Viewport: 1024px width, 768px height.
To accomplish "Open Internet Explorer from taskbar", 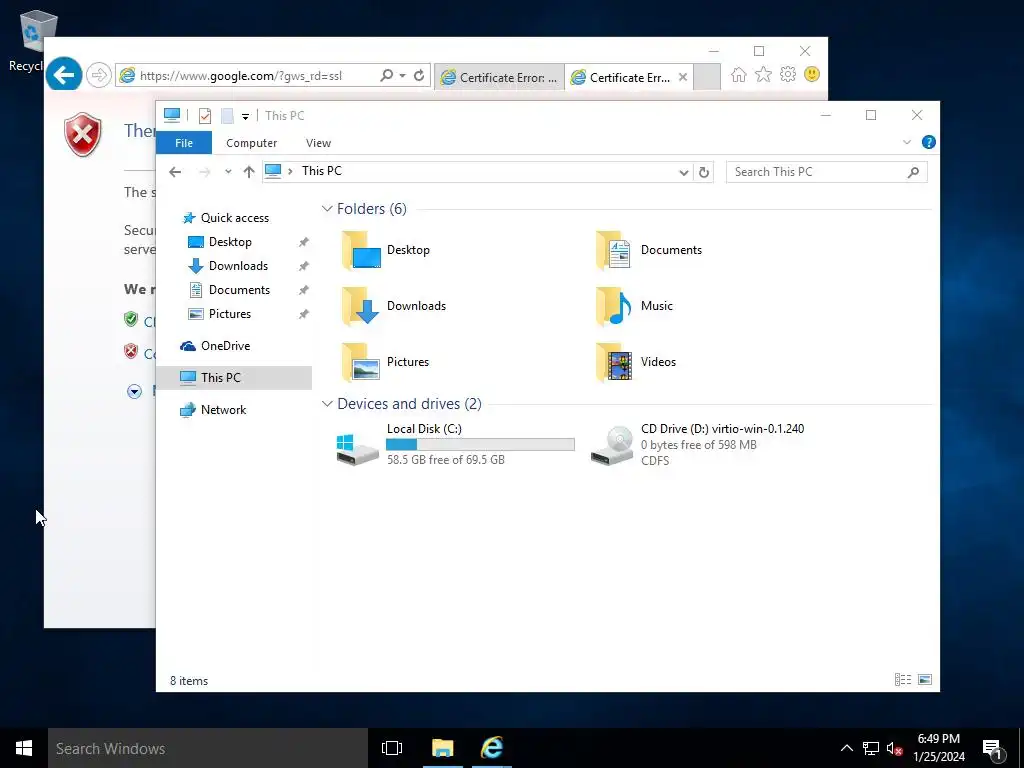I will pos(492,748).
